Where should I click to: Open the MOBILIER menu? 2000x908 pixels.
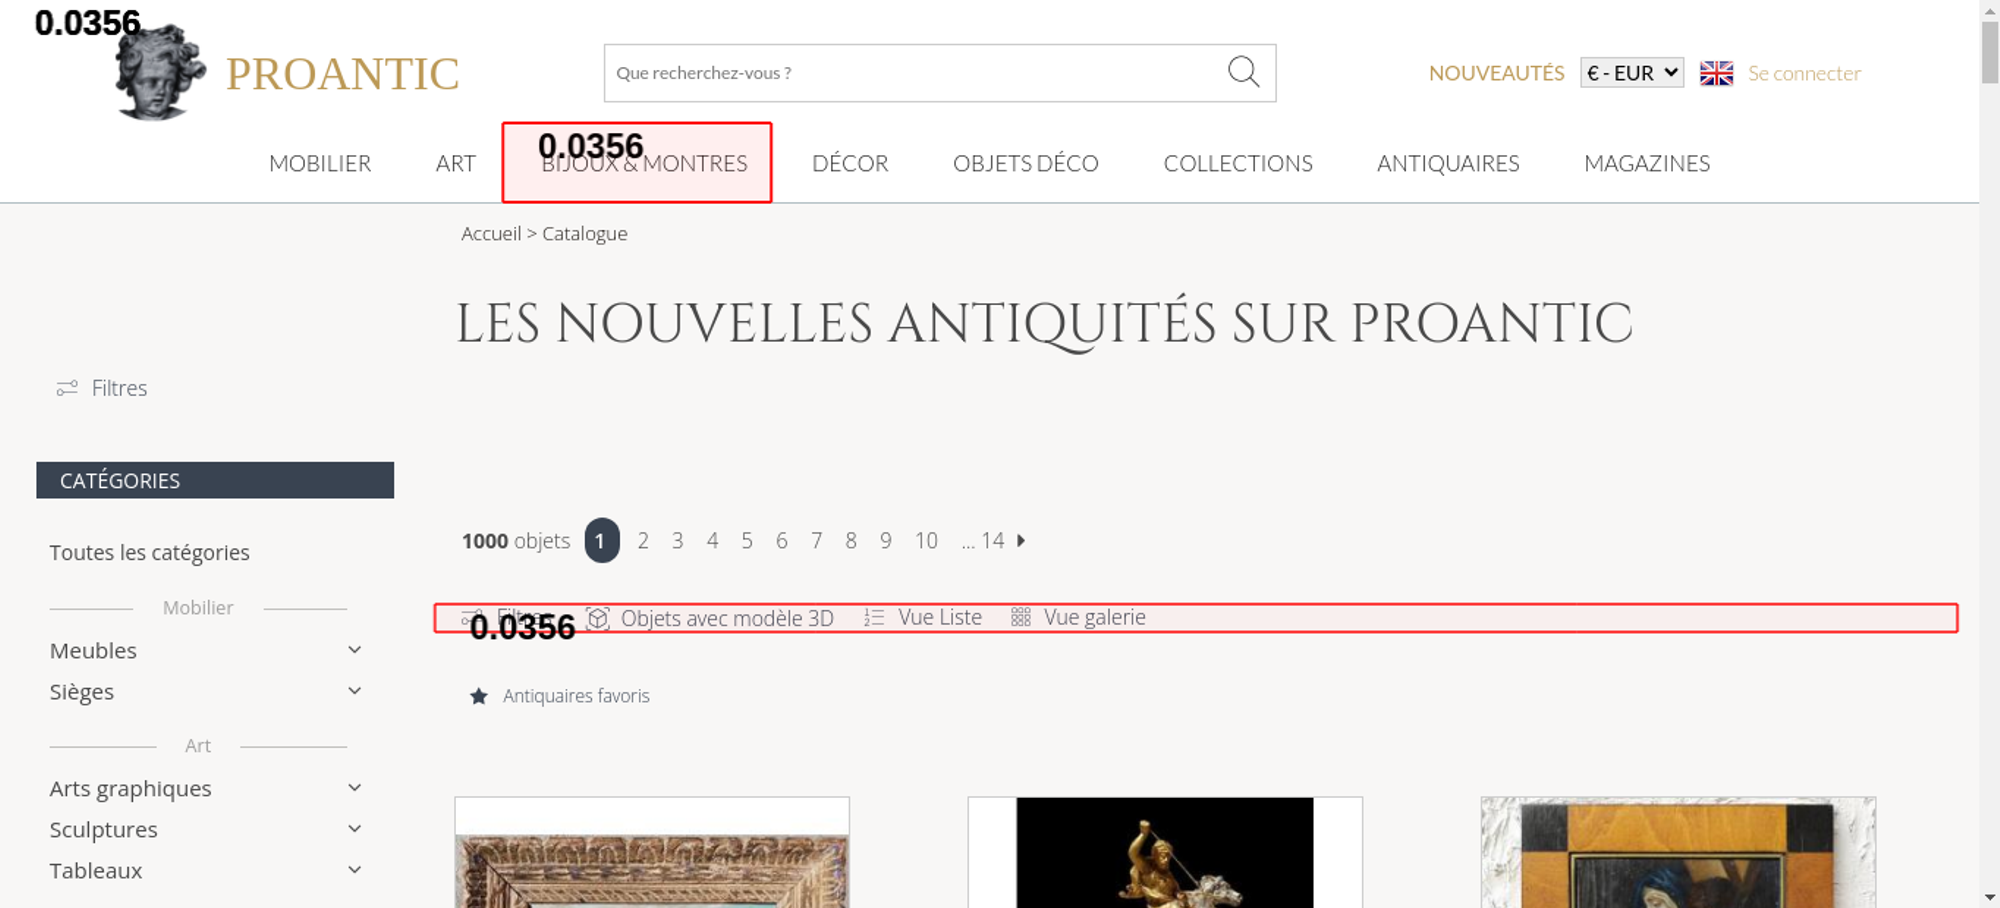pos(320,164)
